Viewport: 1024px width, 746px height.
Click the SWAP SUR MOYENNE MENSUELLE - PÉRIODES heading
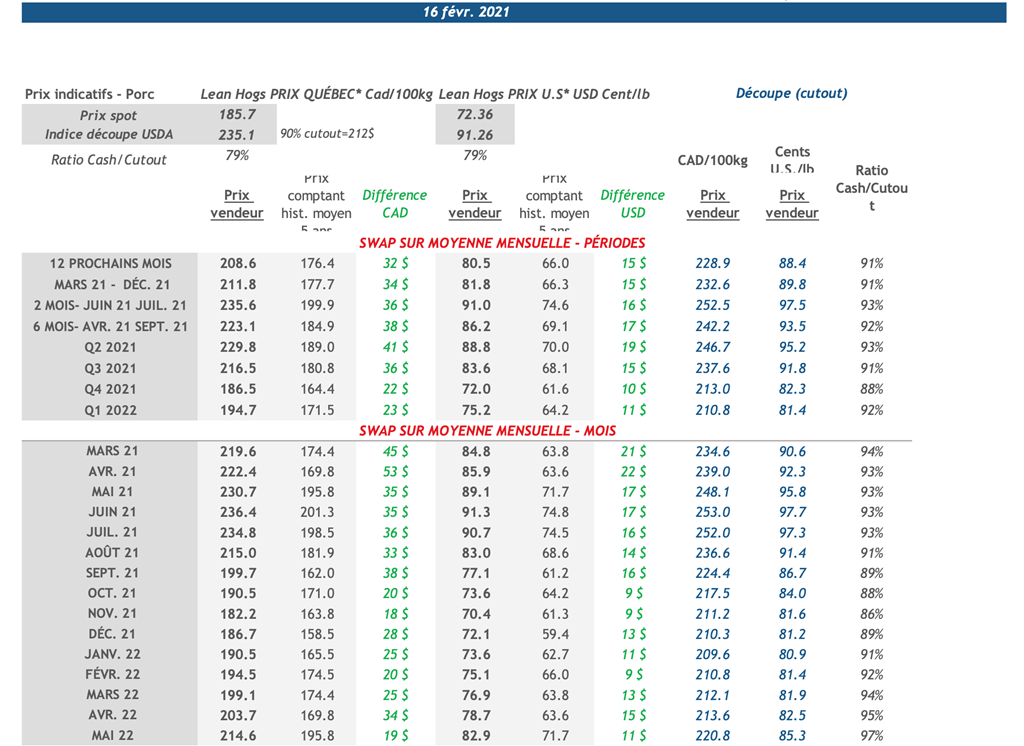(x=502, y=243)
